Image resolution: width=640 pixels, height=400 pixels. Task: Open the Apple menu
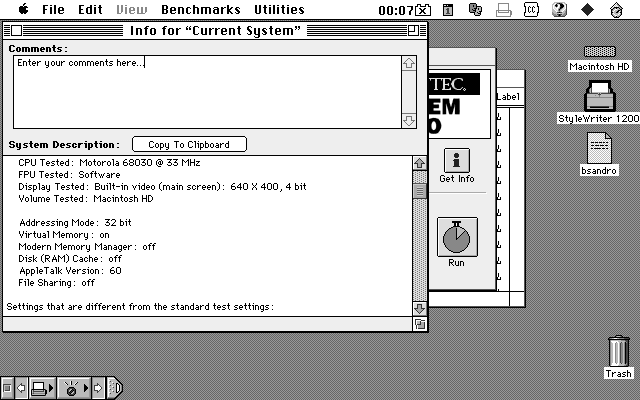click(22, 9)
